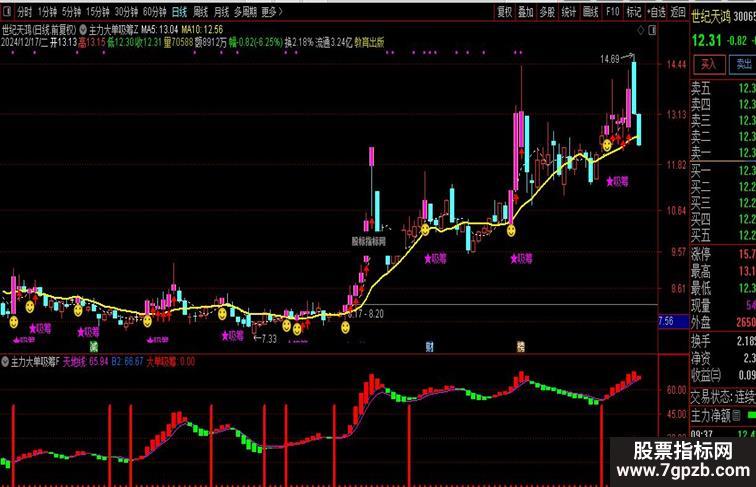Select the 日线 daily chart tab
The image size is (756, 487).
tap(179, 12)
